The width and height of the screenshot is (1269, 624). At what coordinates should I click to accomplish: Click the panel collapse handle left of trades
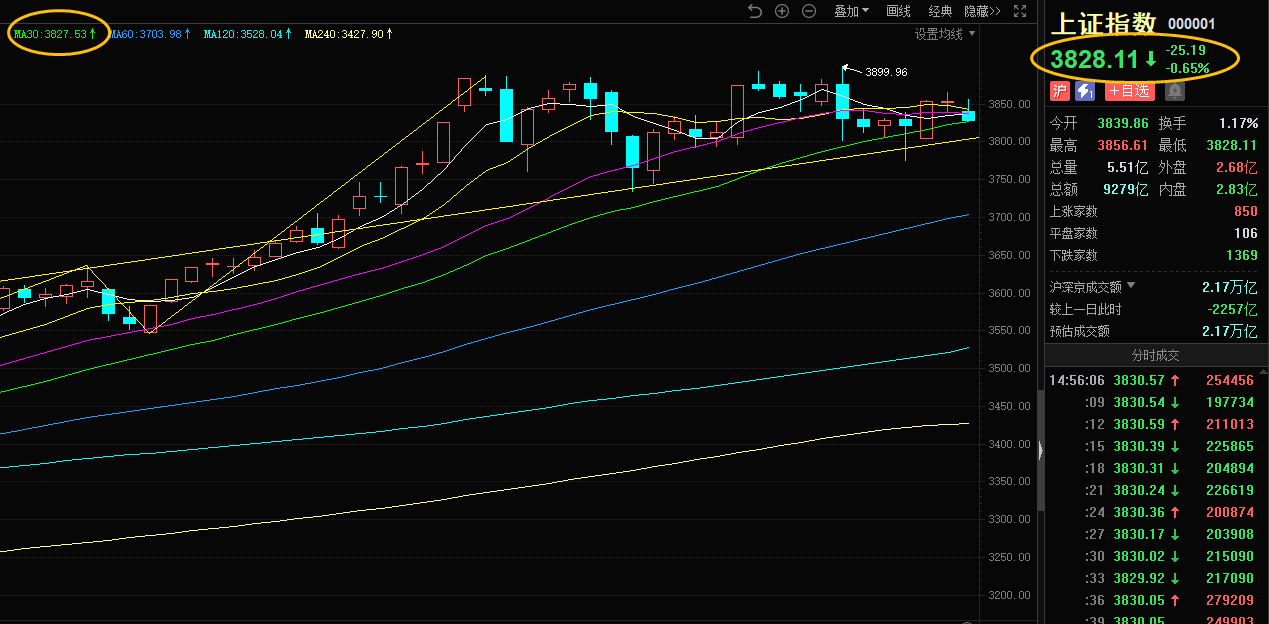[x=1040, y=451]
